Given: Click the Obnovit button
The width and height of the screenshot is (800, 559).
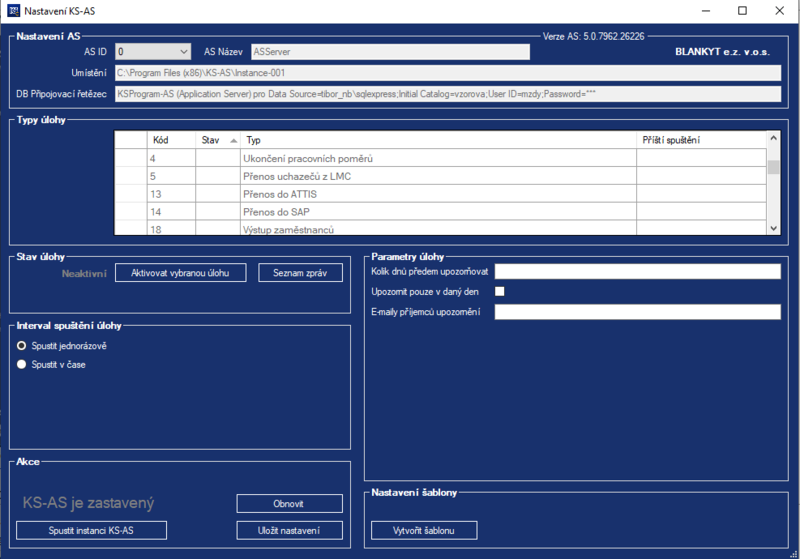Looking at the screenshot, I should click(289, 503).
